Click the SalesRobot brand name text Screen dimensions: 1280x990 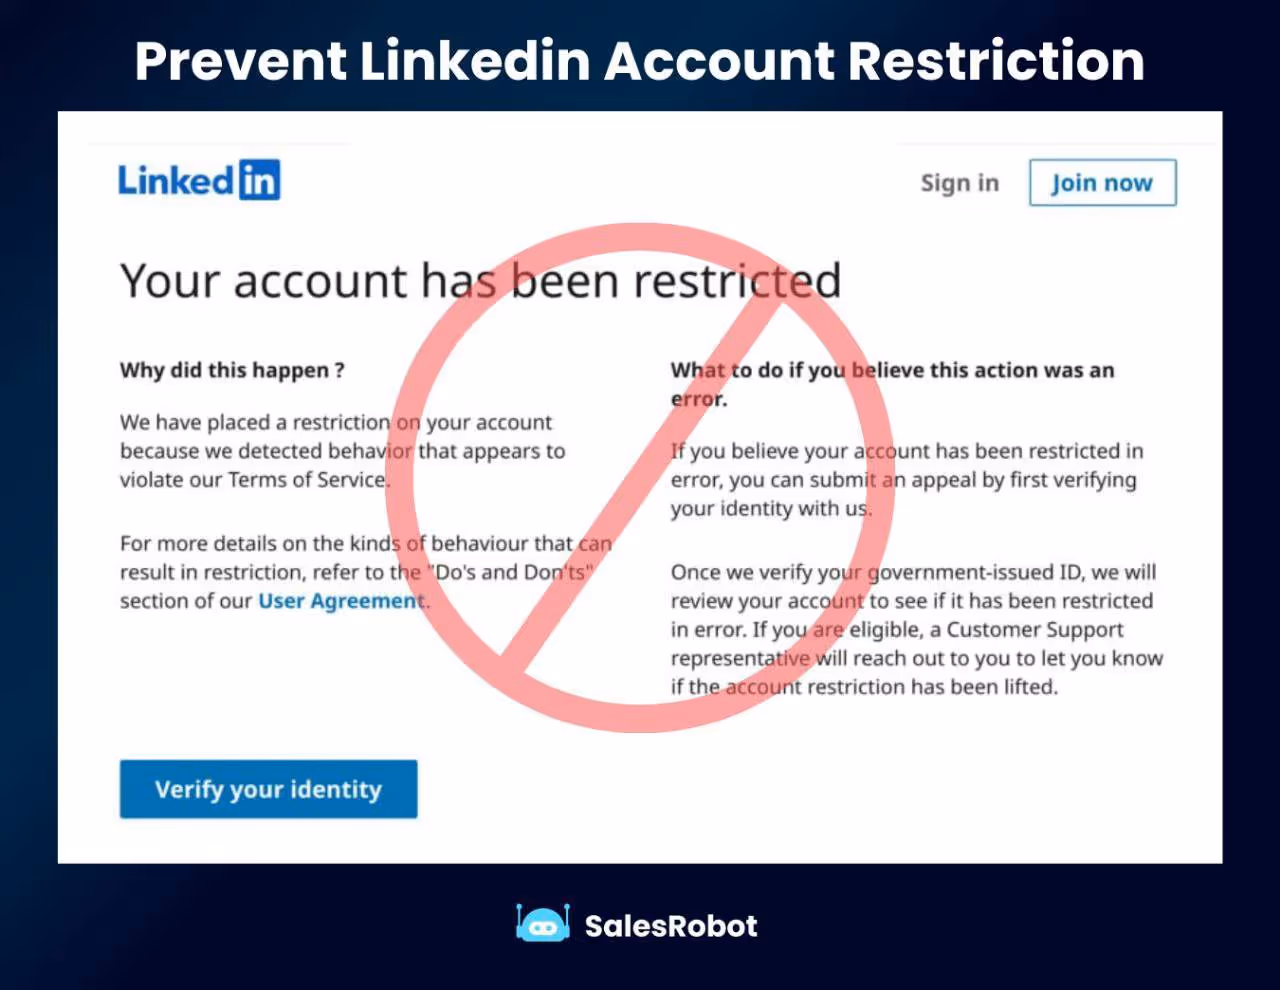pyautogui.click(x=670, y=925)
